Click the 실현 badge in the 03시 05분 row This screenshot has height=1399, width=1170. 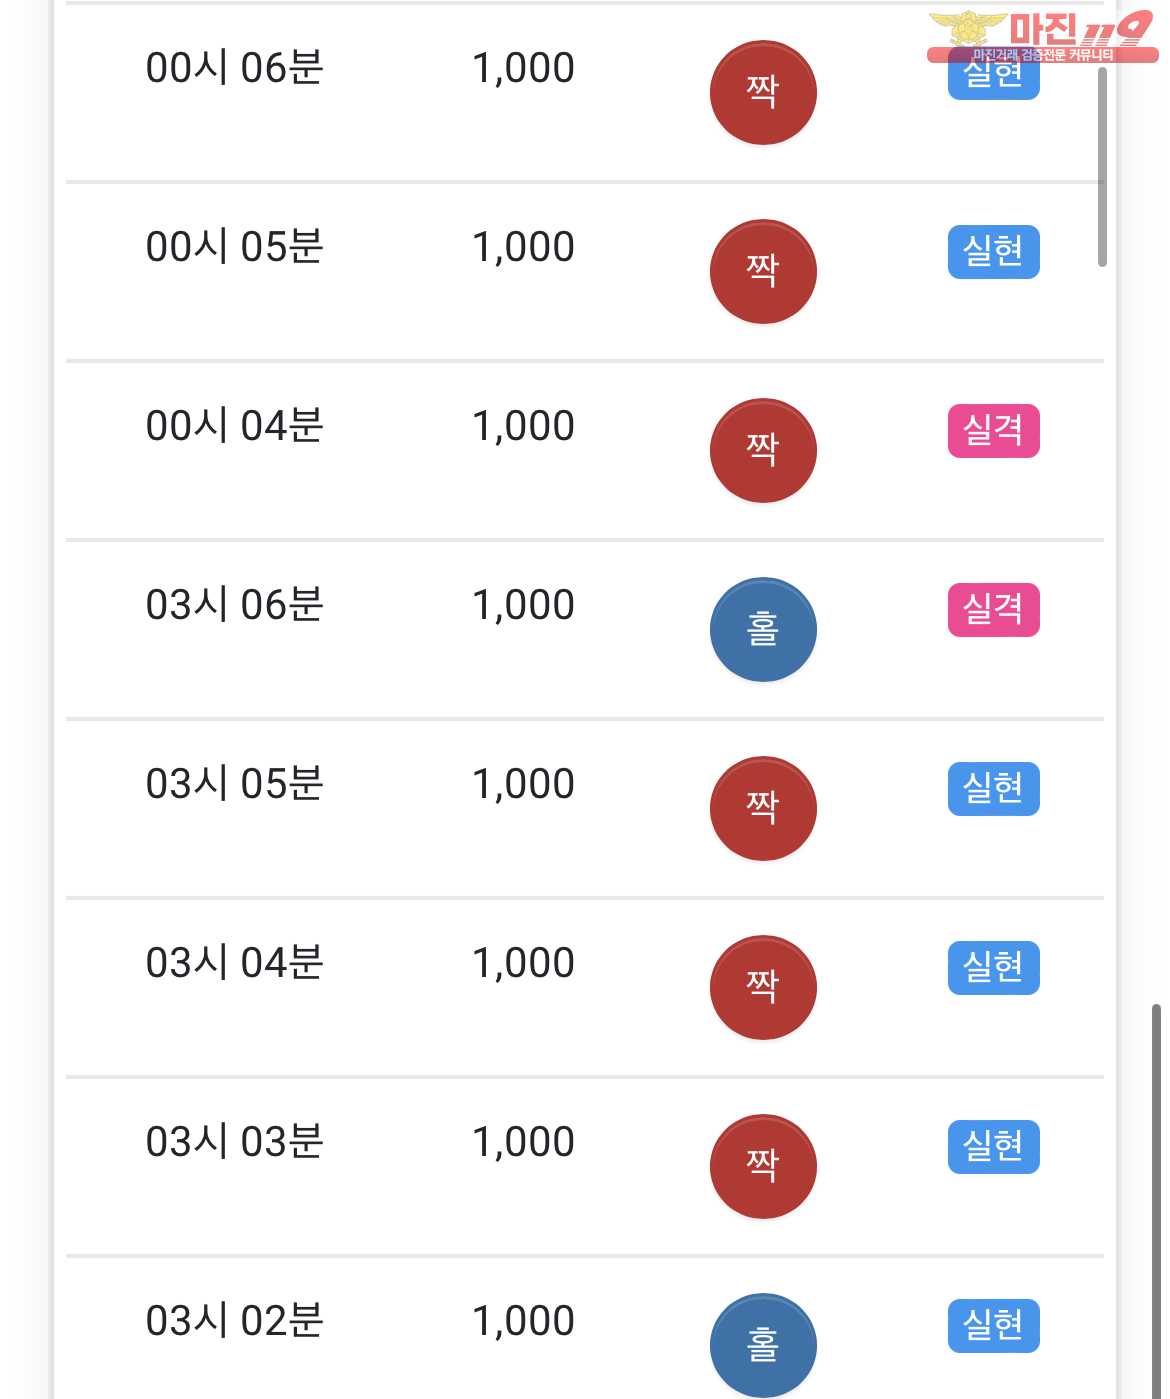point(993,789)
